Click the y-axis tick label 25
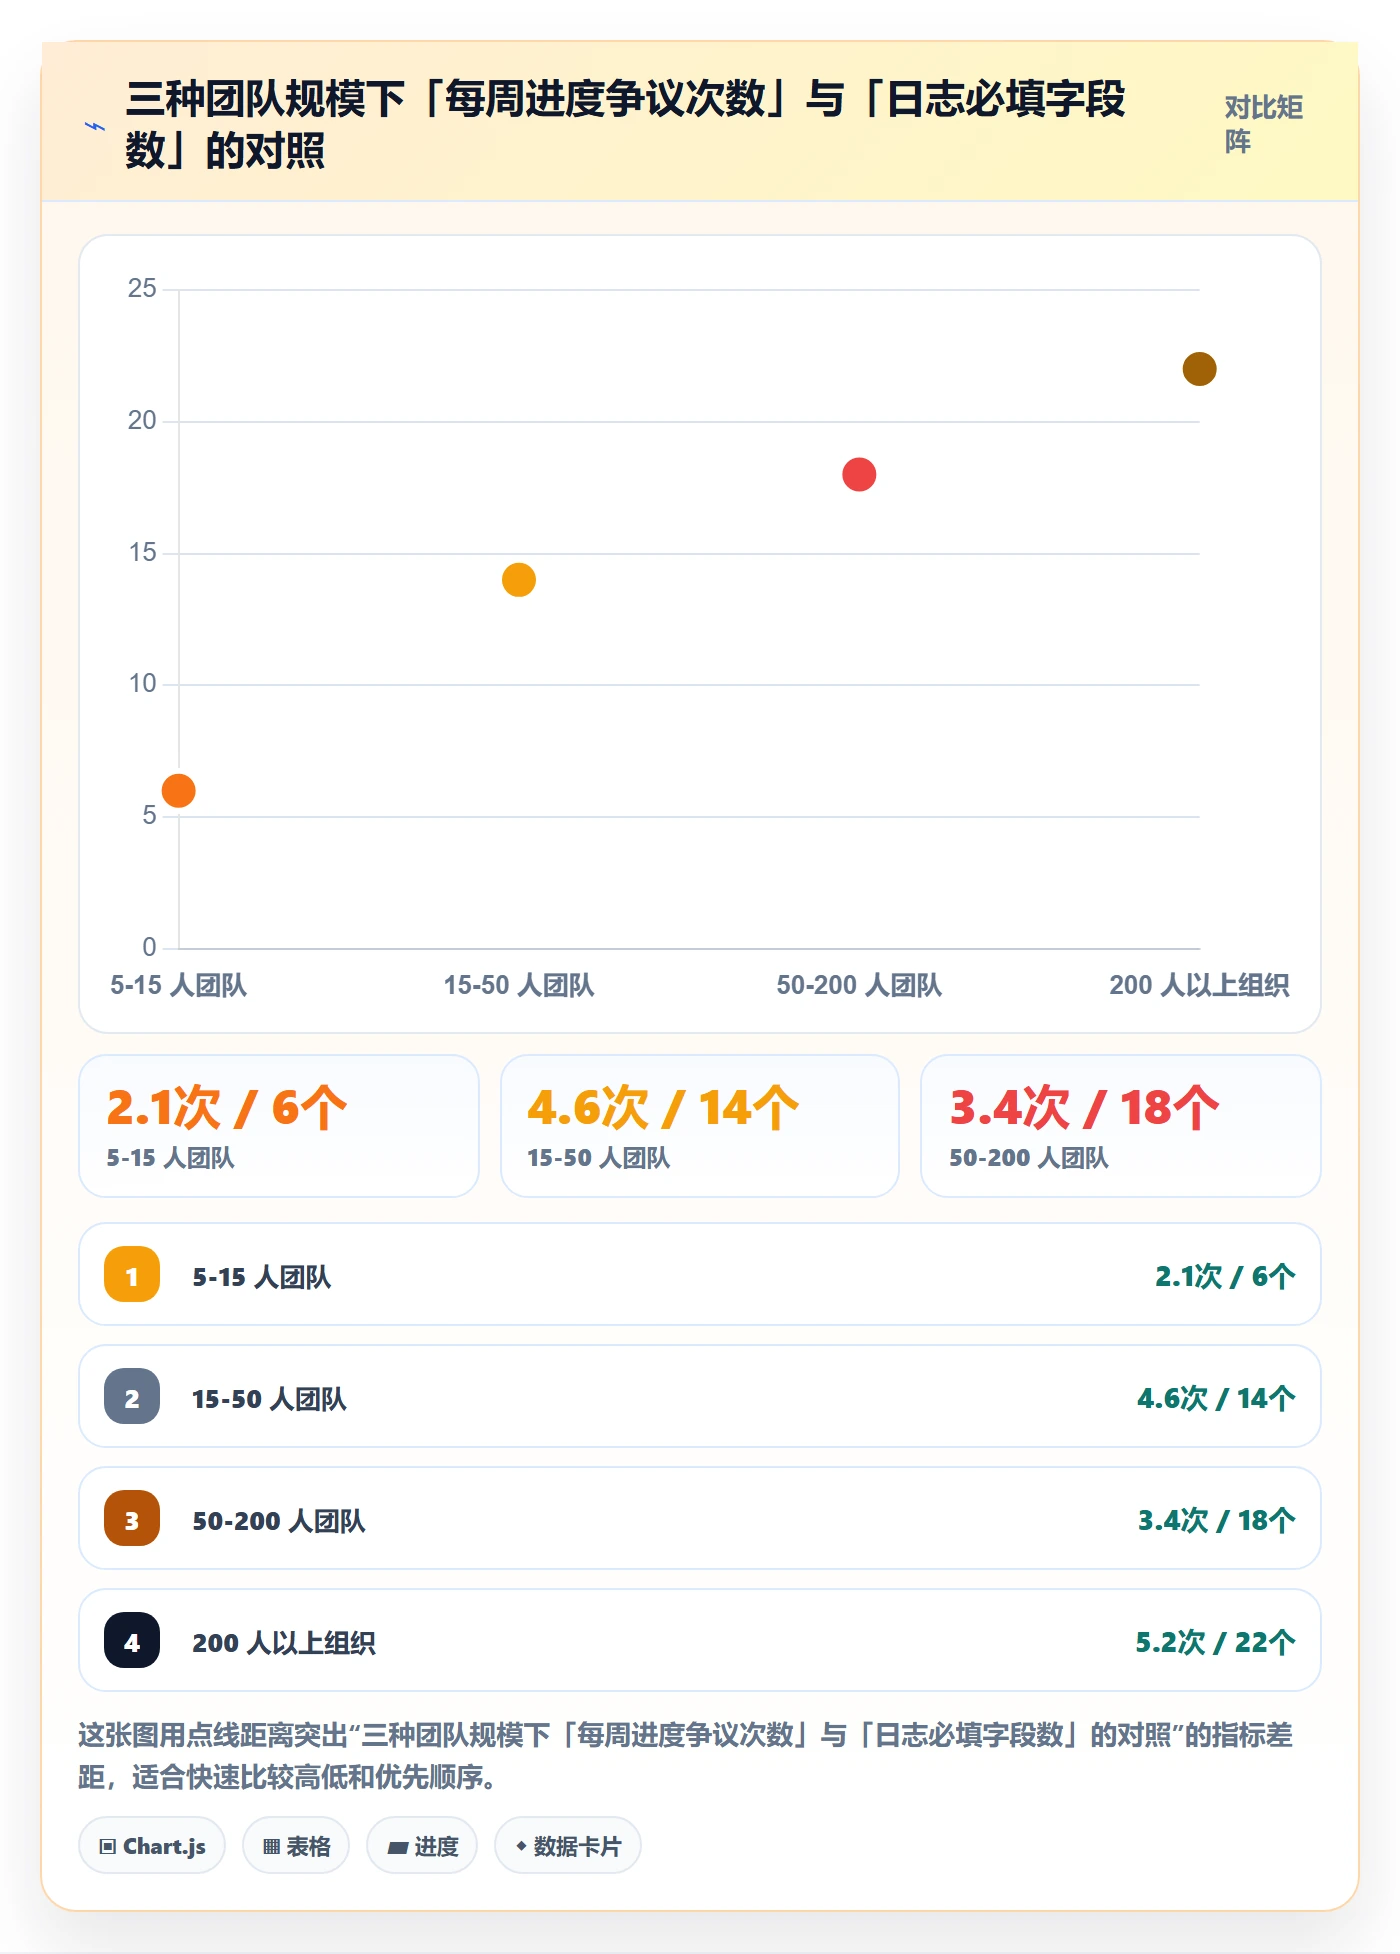Screen dimensions: 1400x1954 (x=142, y=289)
